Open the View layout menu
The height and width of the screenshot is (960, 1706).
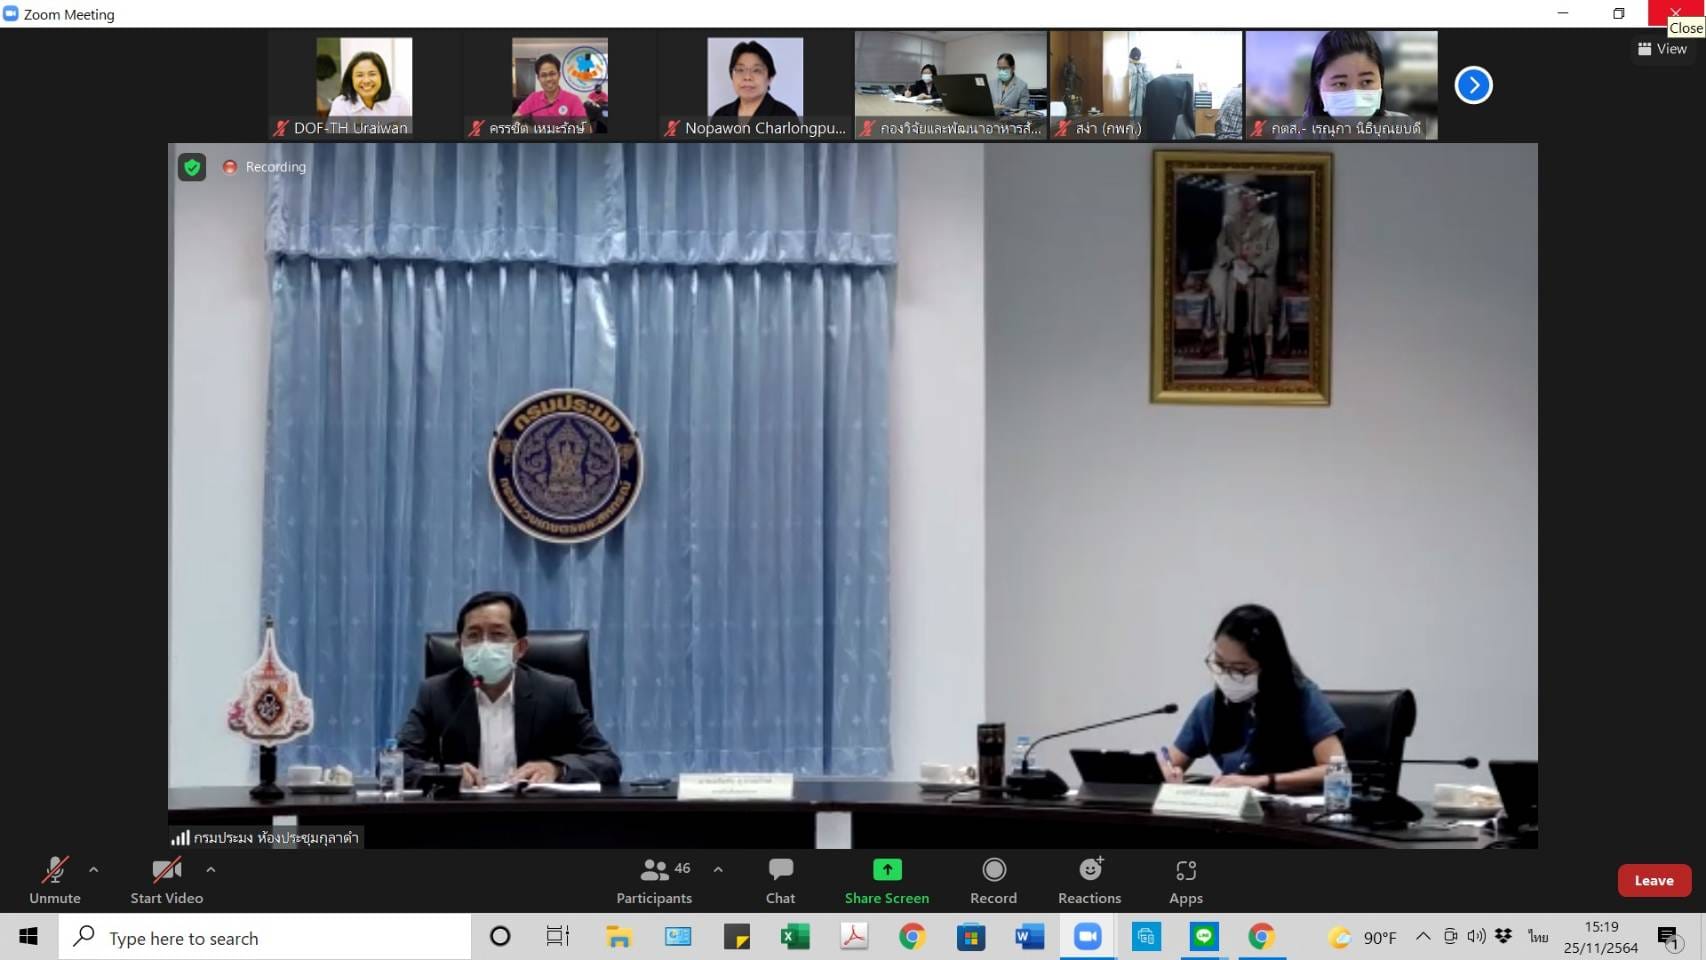pyautogui.click(x=1662, y=49)
